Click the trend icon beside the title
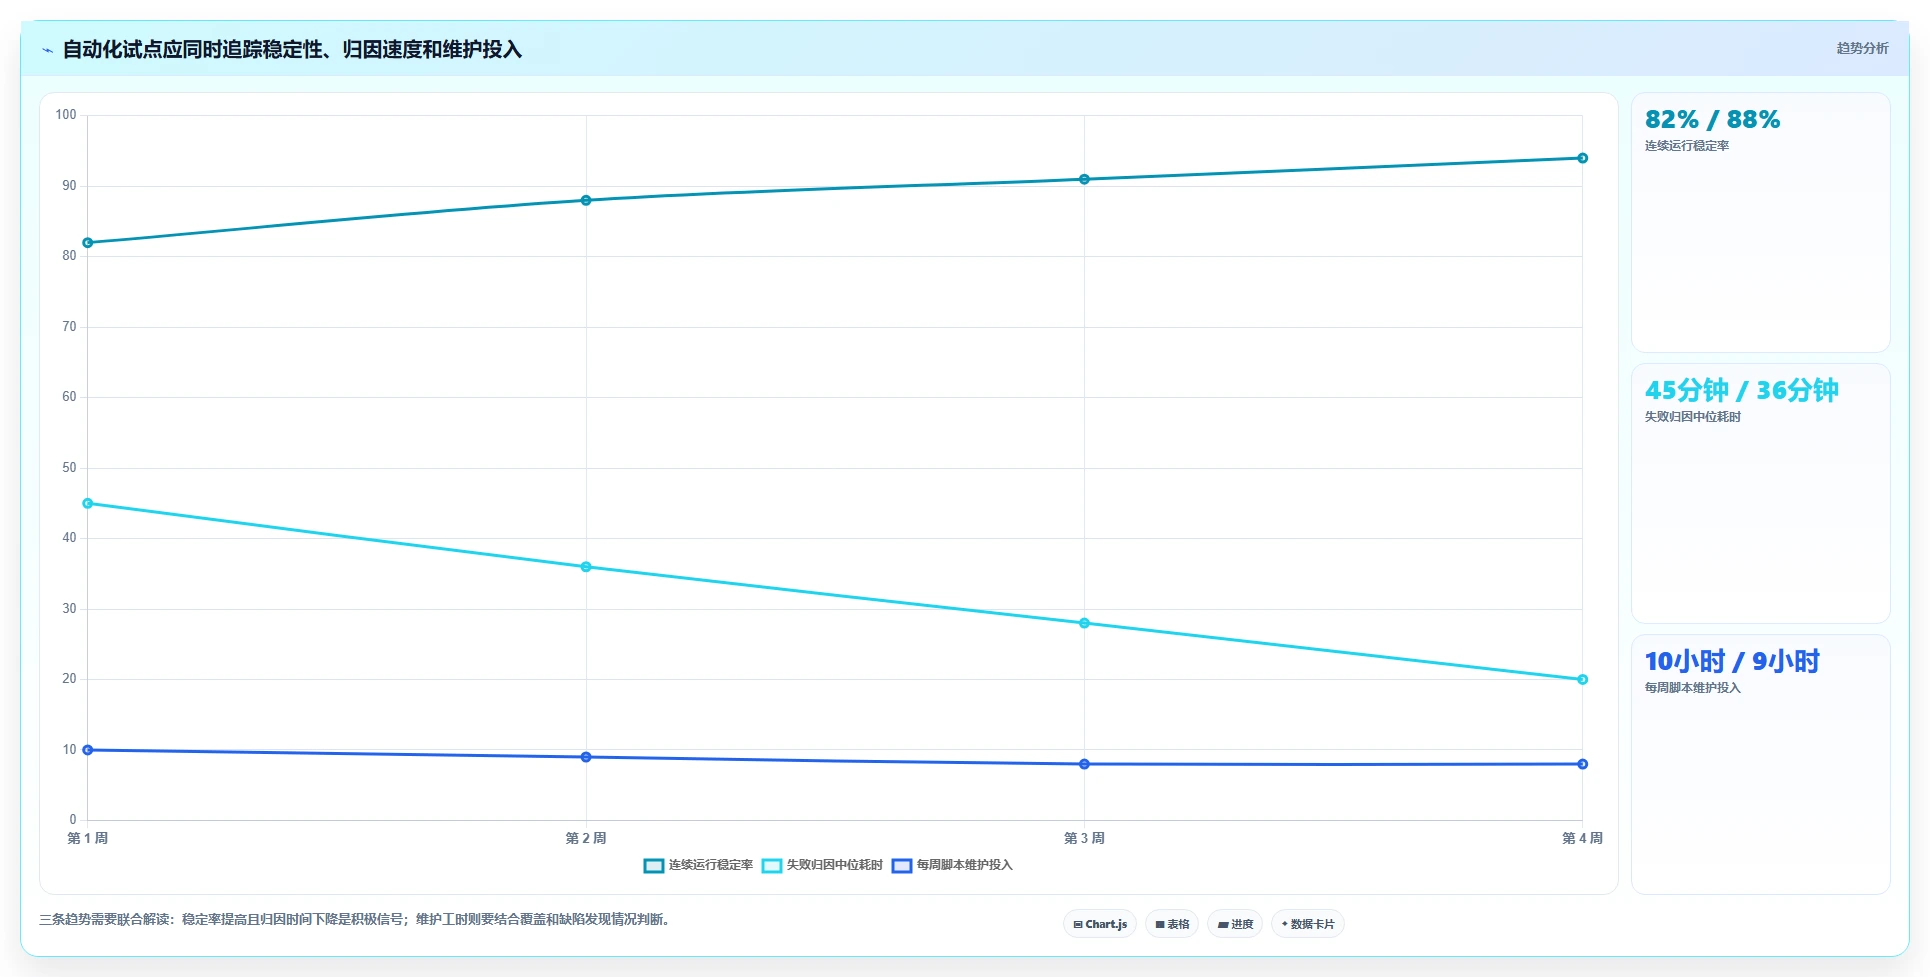This screenshot has height=977, width=1930. tap(47, 50)
